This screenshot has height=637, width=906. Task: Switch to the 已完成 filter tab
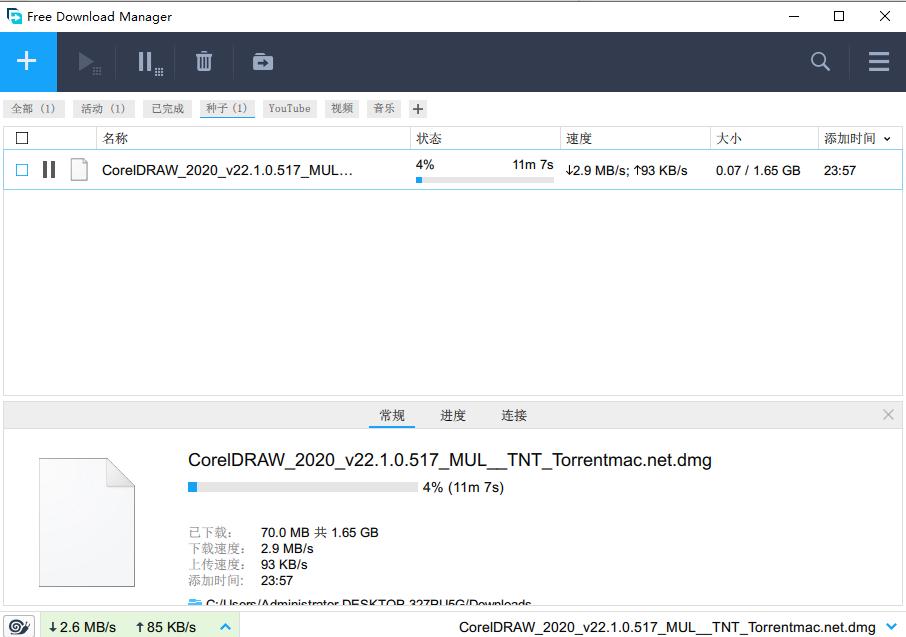[x=168, y=109]
